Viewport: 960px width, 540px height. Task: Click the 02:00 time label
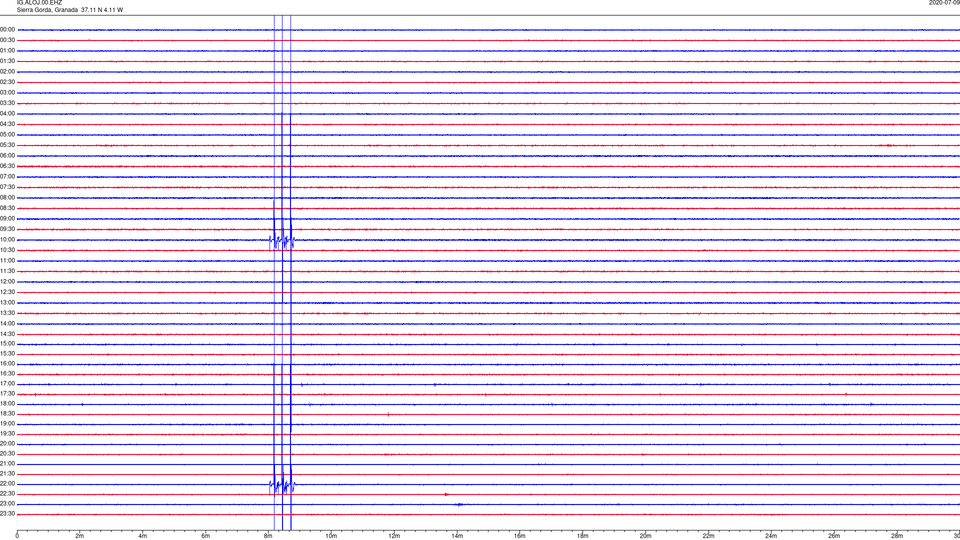tap(7, 72)
